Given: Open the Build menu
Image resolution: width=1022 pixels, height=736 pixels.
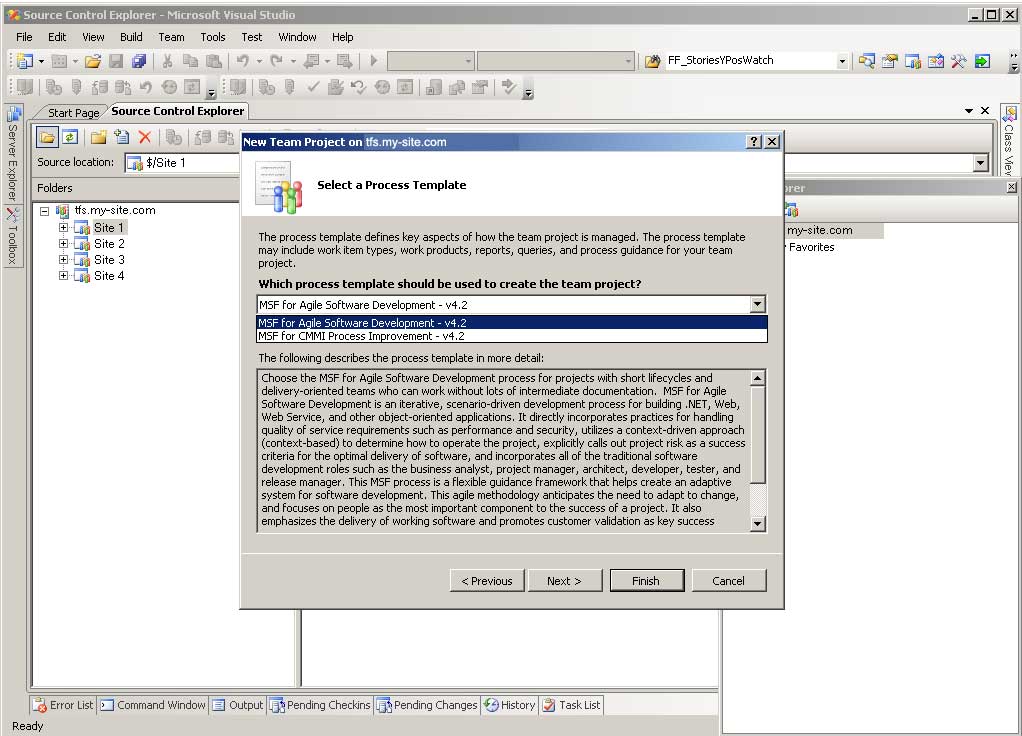Looking at the screenshot, I should (x=131, y=37).
